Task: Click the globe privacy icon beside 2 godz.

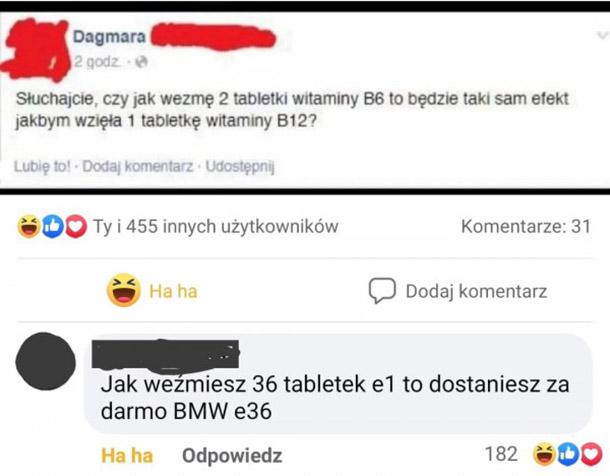Action: click(x=142, y=62)
